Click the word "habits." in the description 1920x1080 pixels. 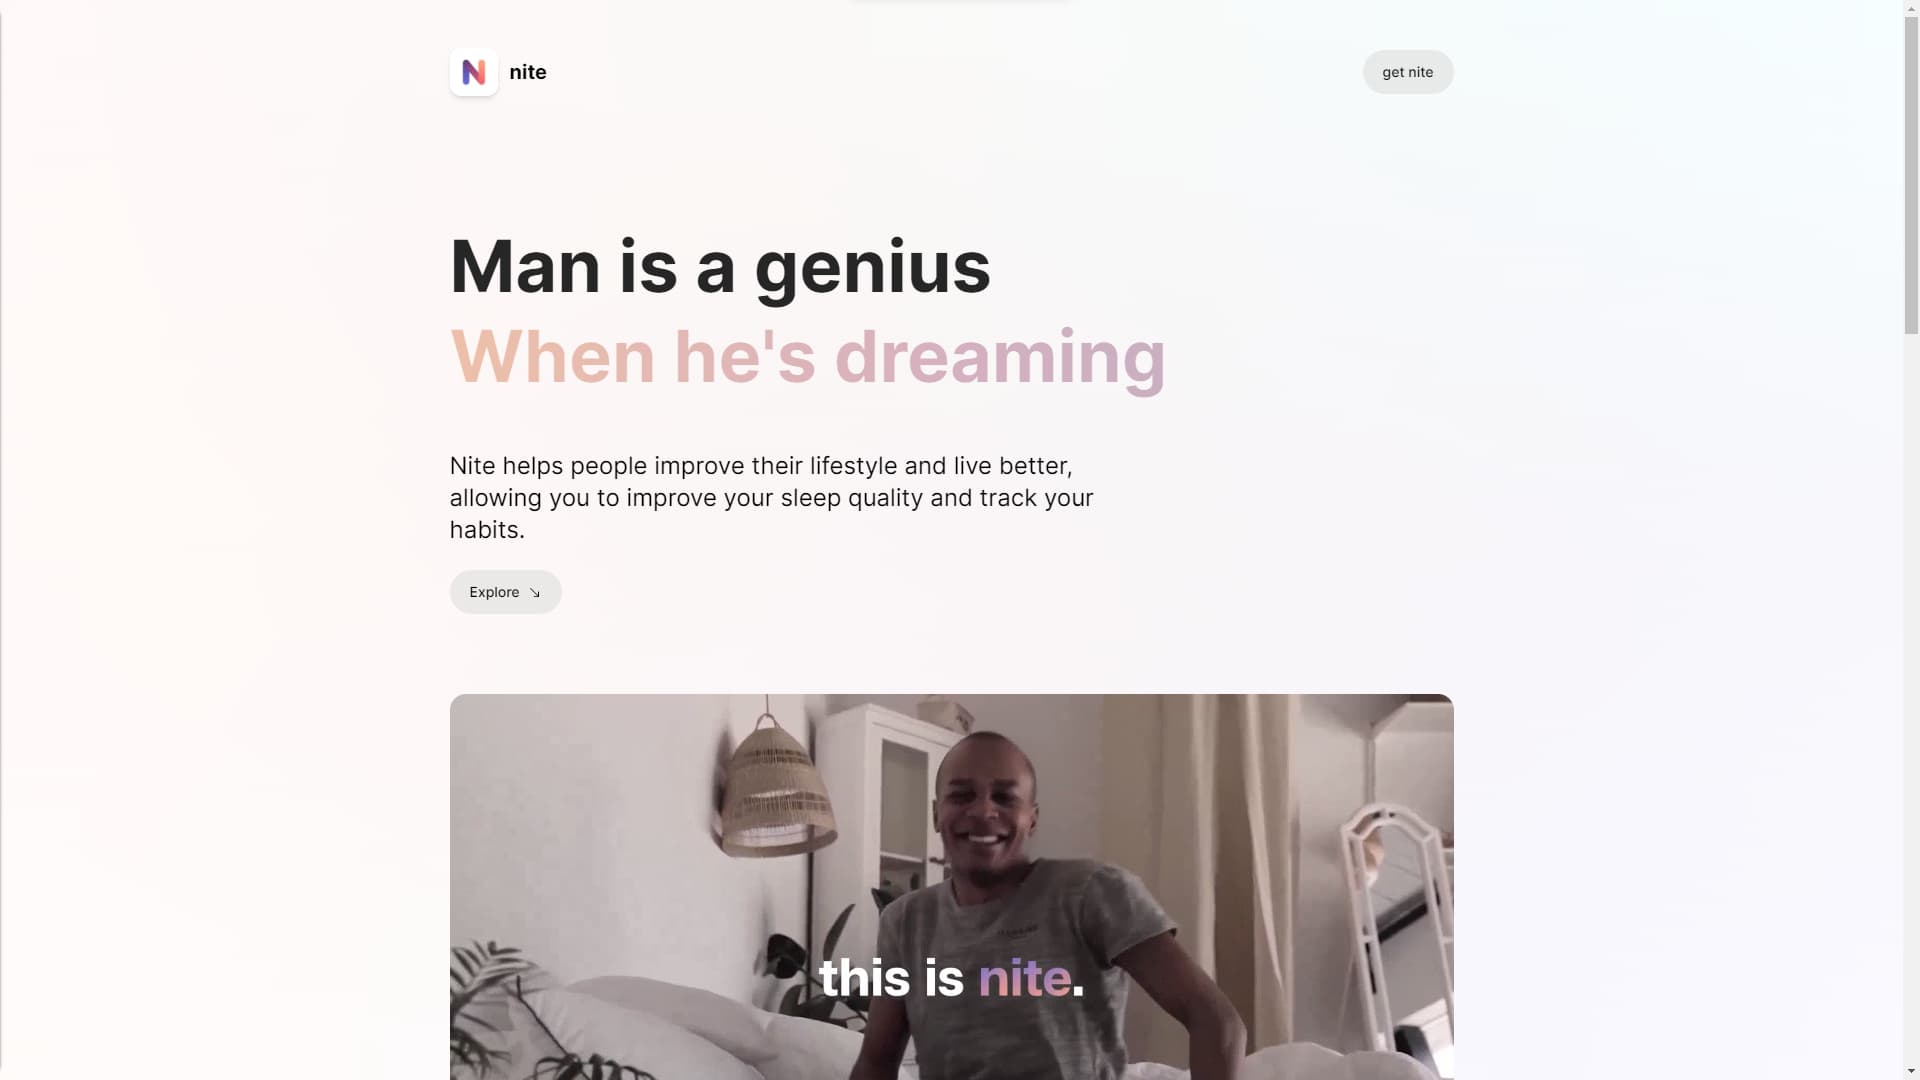(x=487, y=530)
